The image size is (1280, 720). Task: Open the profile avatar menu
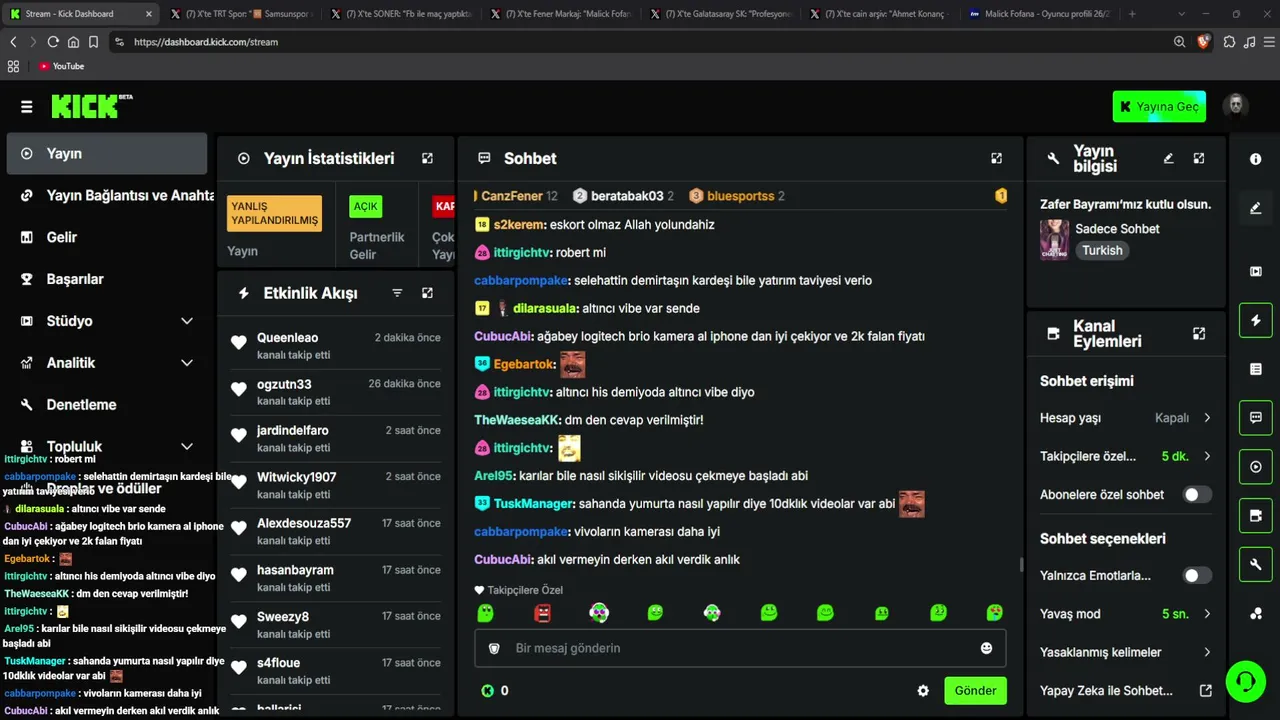pyautogui.click(x=1236, y=106)
